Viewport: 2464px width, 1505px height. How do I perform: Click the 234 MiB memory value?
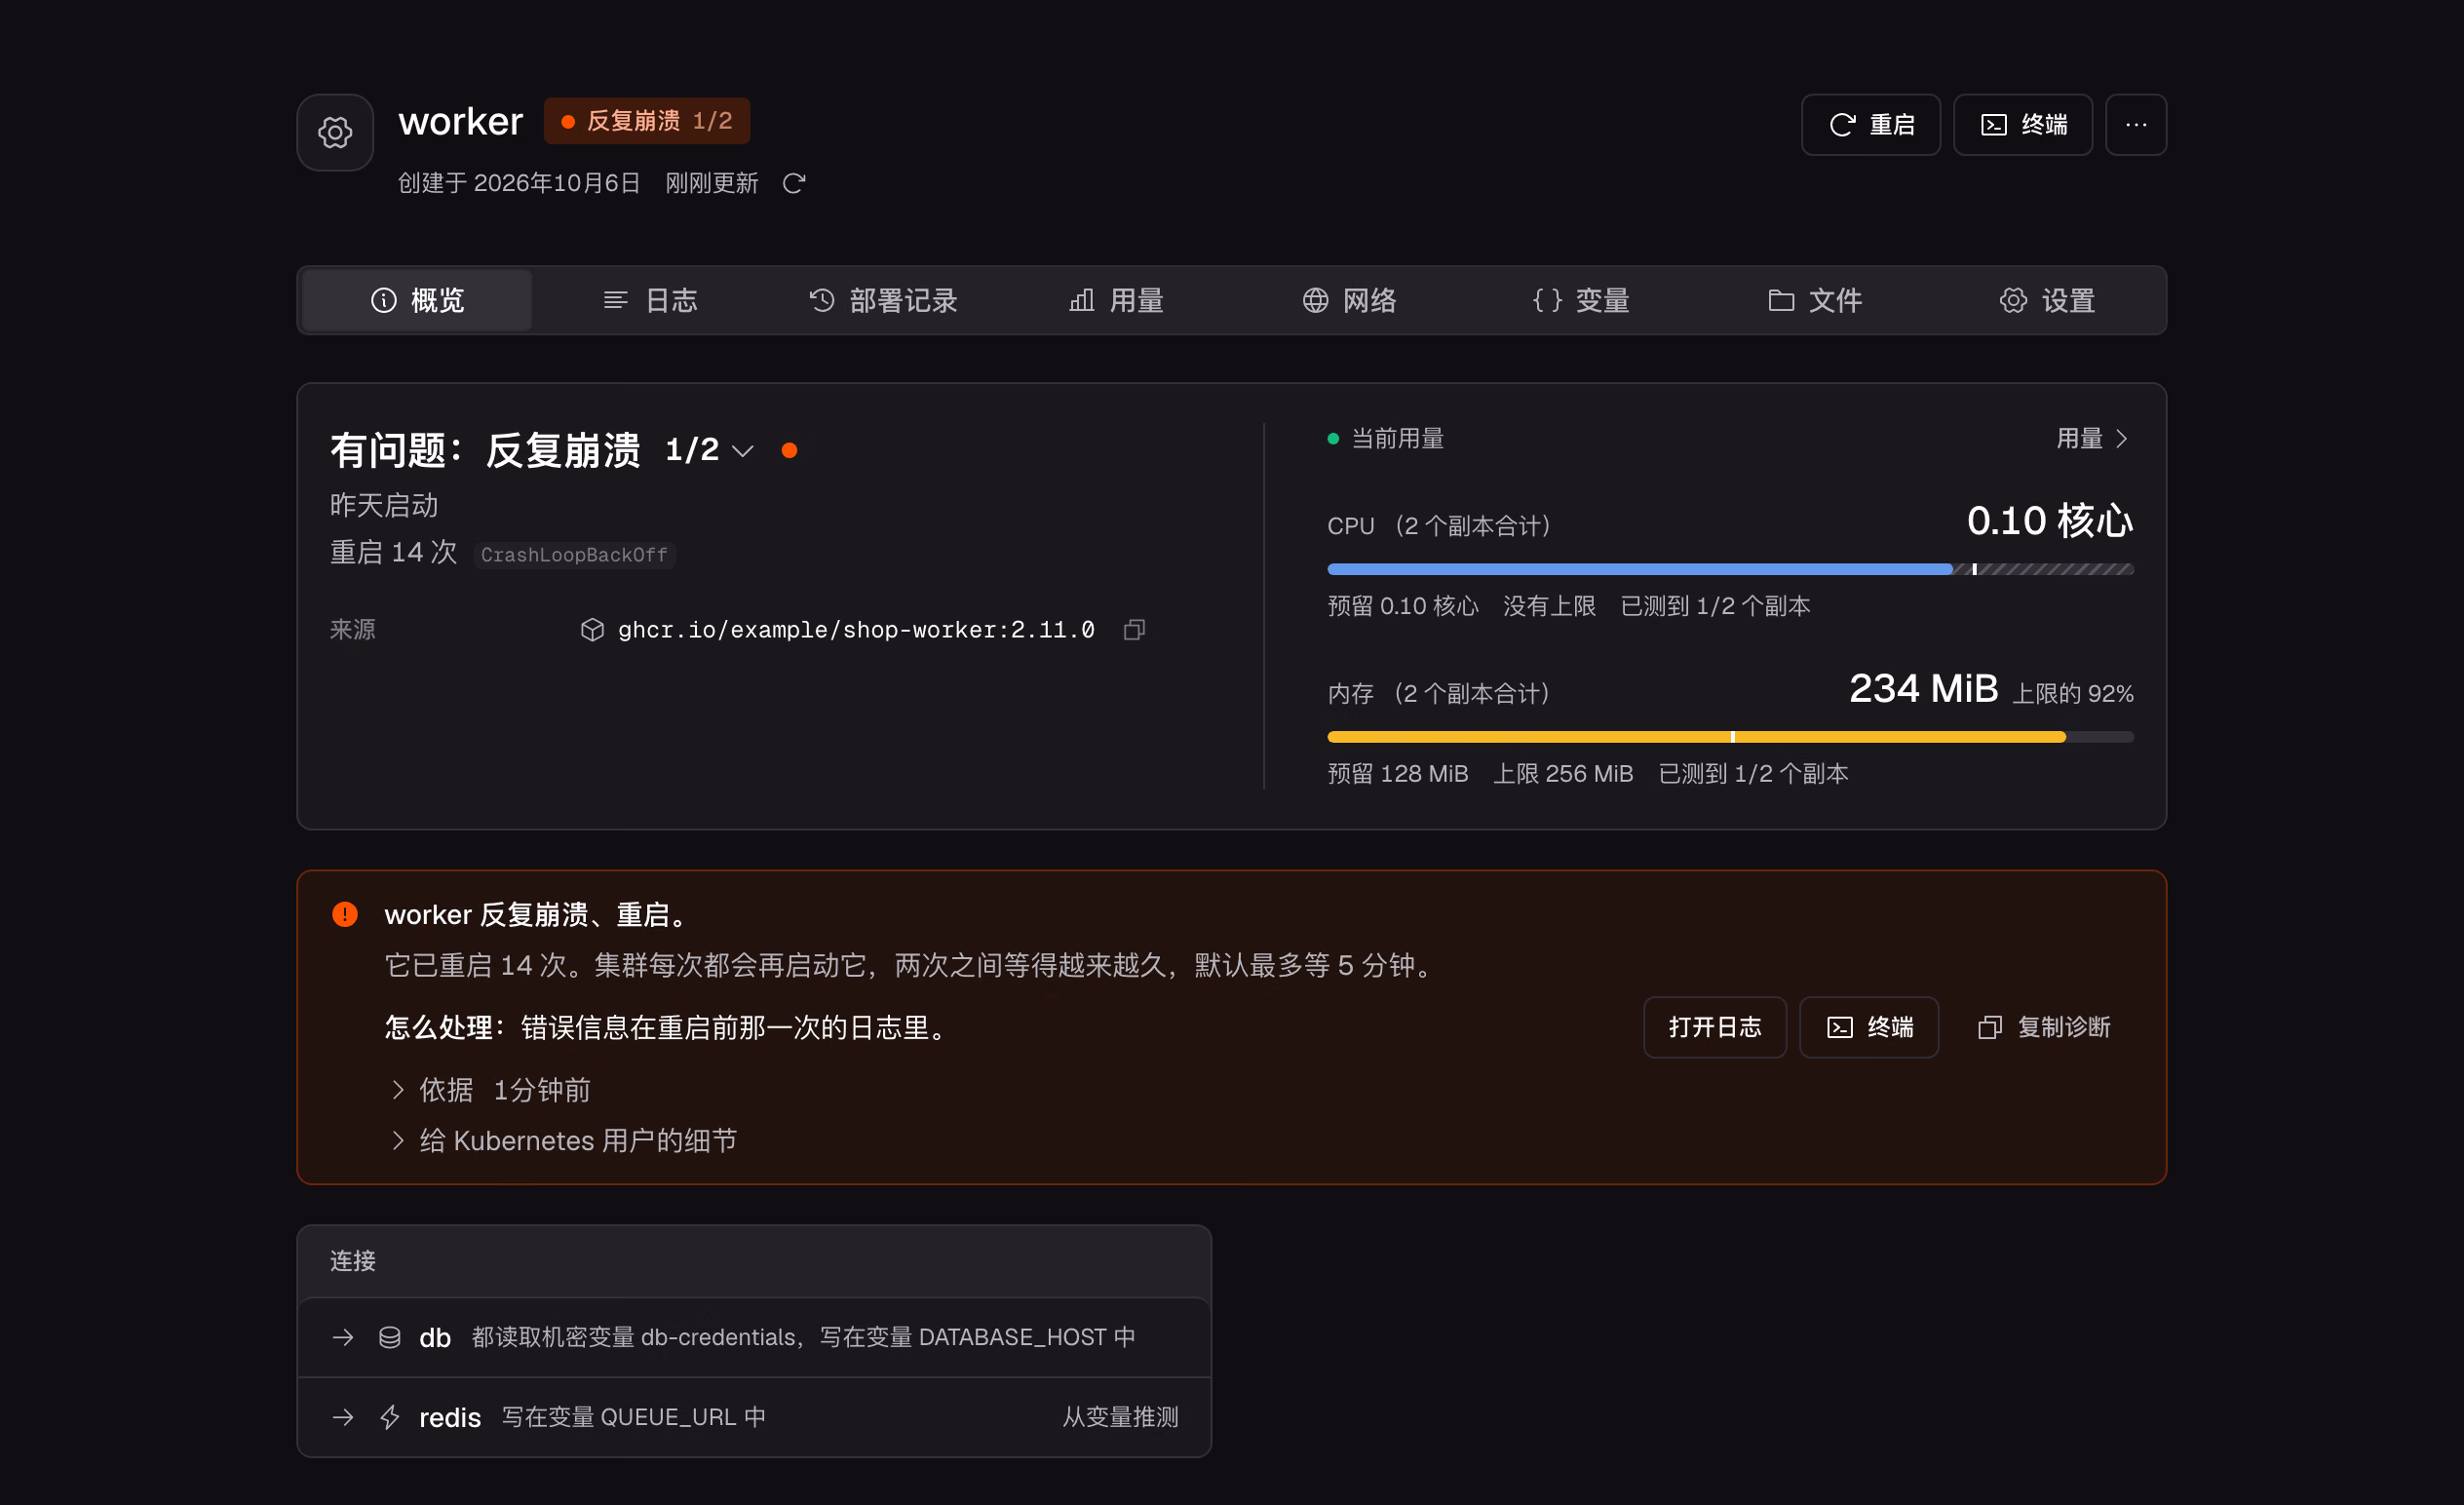pyautogui.click(x=1923, y=689)
